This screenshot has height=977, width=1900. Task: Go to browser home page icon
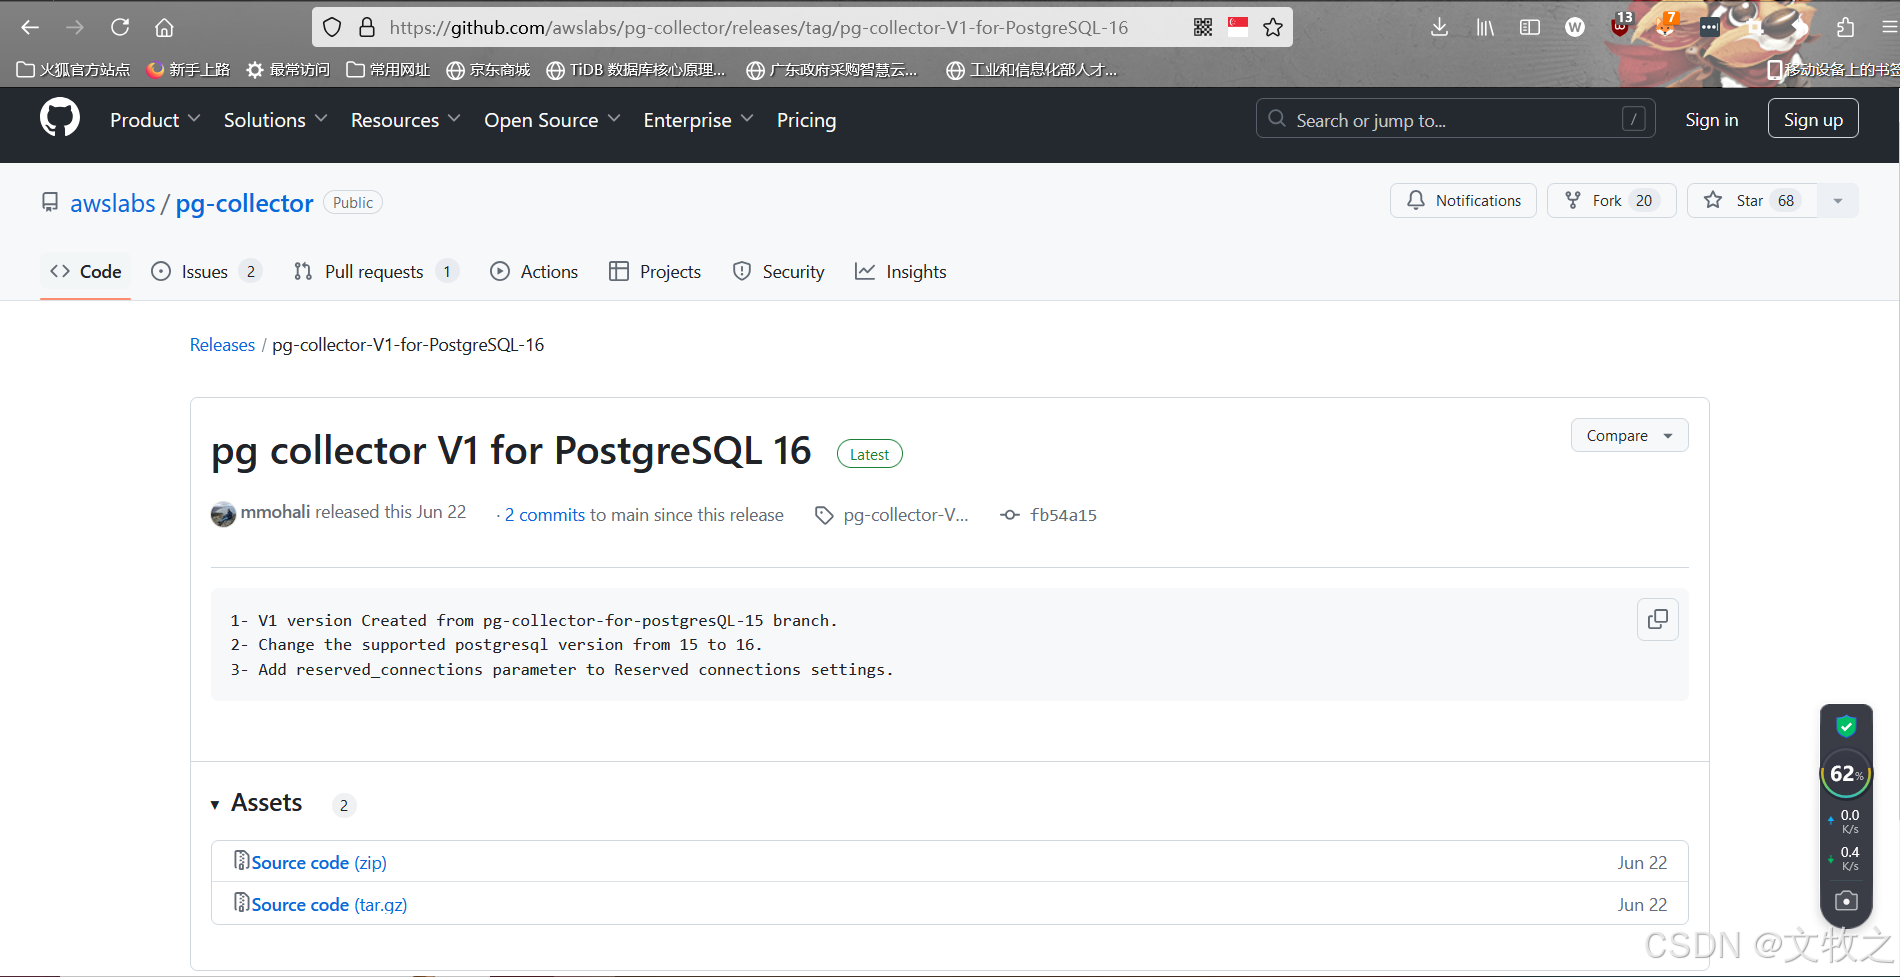pyautogui.click(x=164, y=28)
